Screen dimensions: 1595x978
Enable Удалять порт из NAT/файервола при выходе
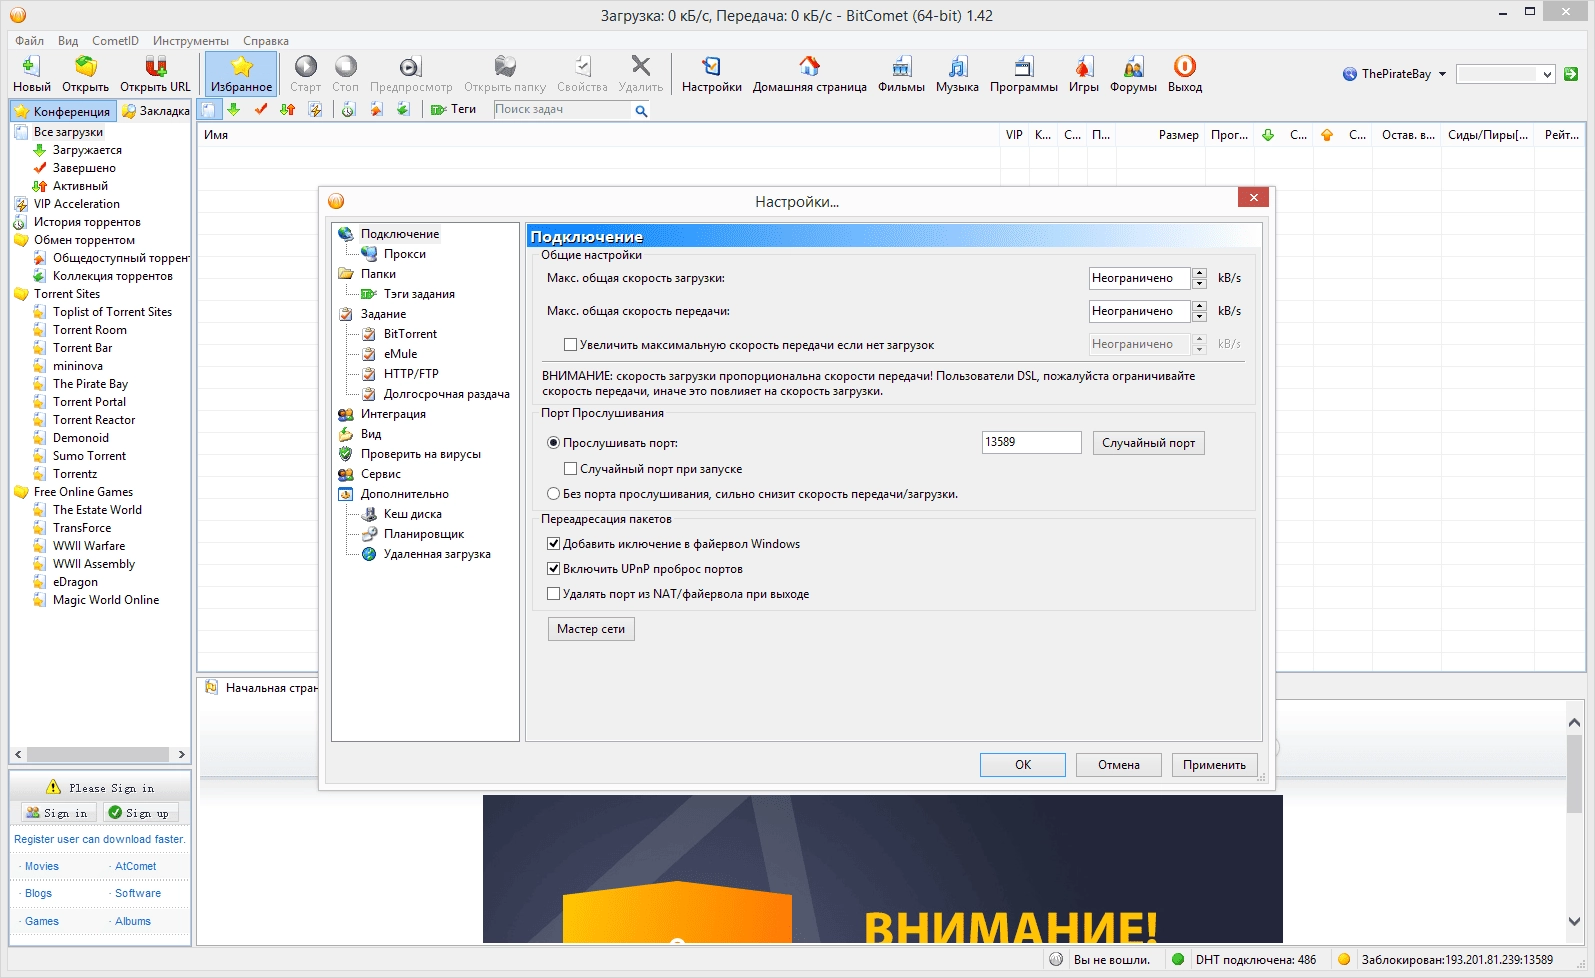pos(553,594)
